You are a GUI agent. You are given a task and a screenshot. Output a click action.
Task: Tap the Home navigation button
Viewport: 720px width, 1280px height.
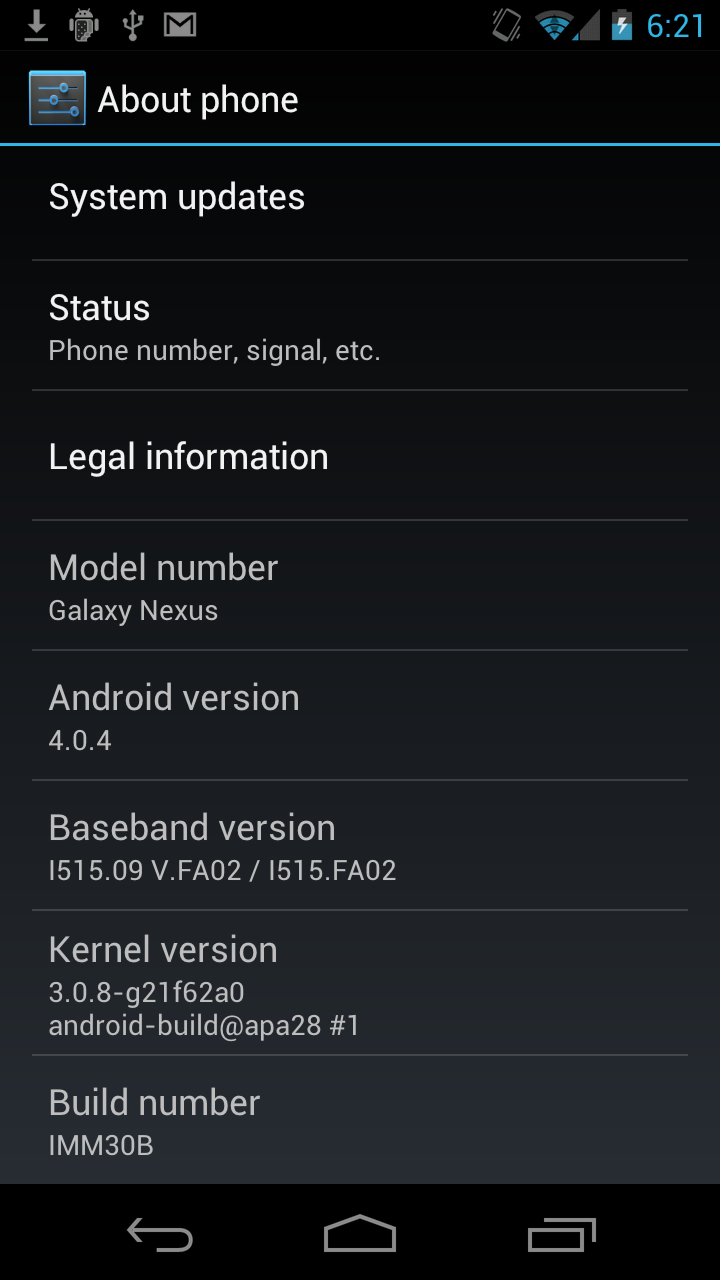360,1235
